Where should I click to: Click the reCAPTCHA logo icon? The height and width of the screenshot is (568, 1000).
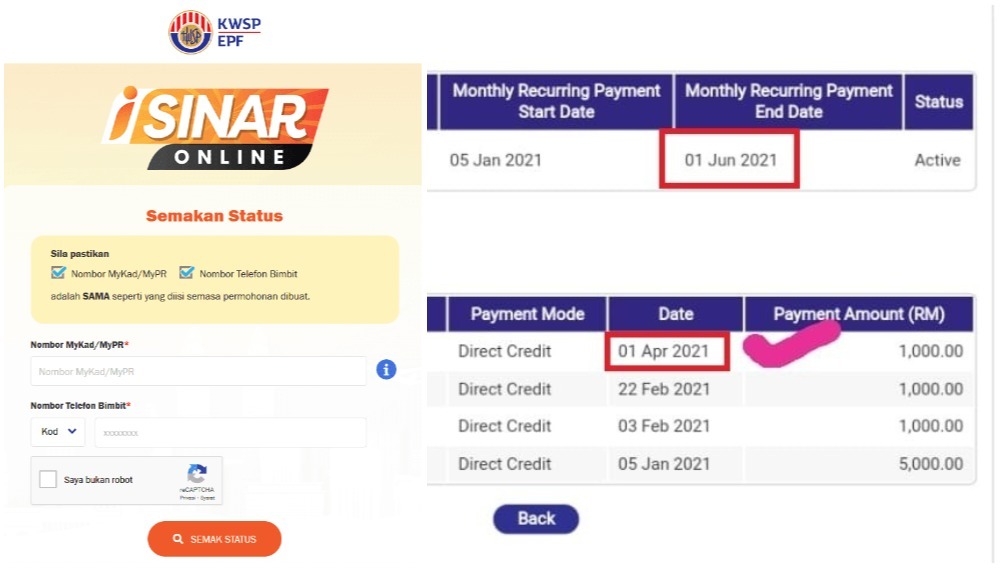click(197, 474)
